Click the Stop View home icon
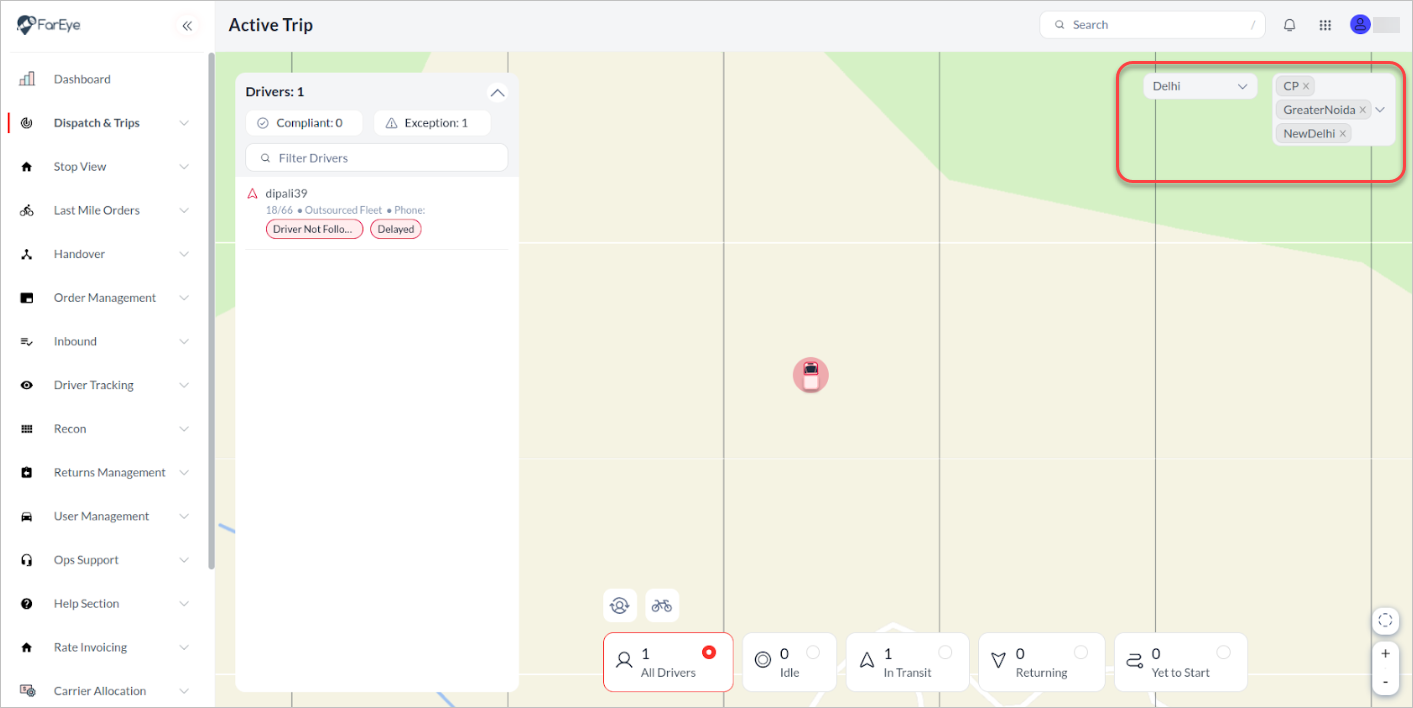The width and height of the screenshot is (1413, 708). pos(27,167)
